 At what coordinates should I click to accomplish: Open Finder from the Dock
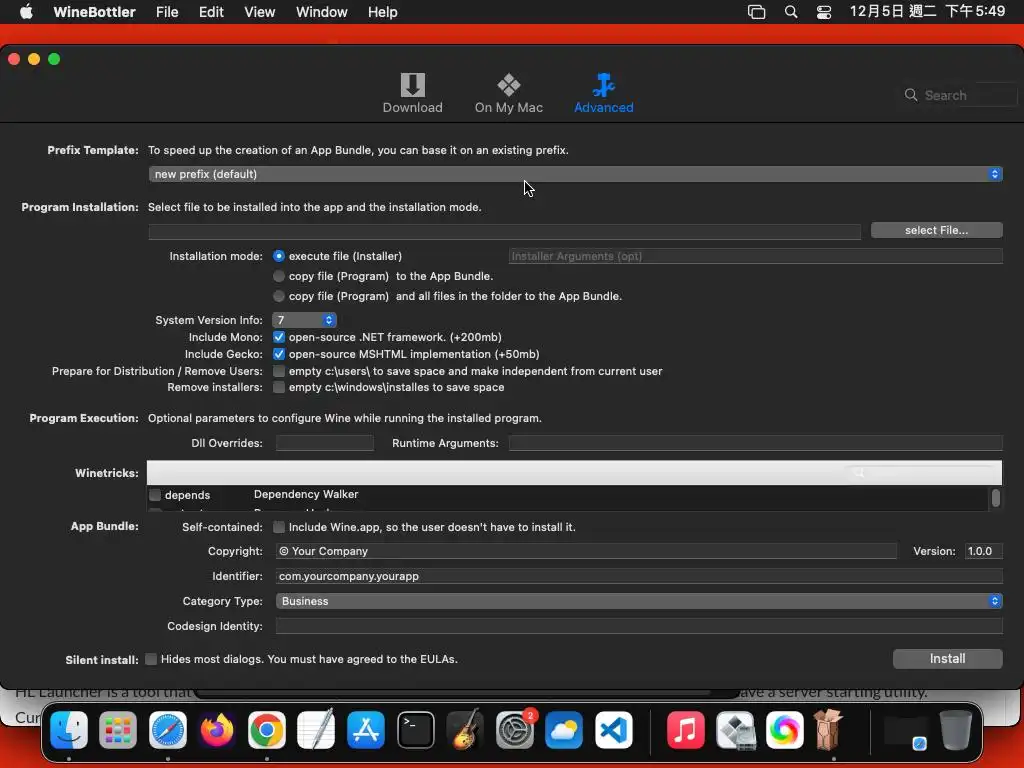69,729
